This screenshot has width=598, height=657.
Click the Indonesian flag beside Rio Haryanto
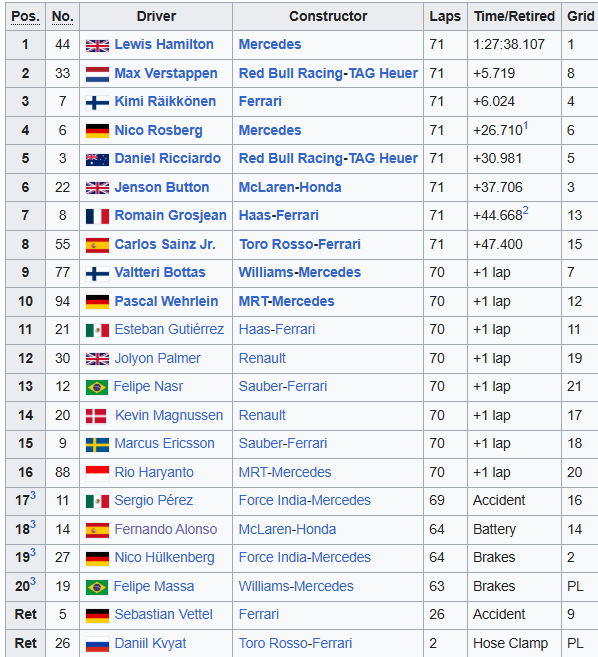(97, 473)
